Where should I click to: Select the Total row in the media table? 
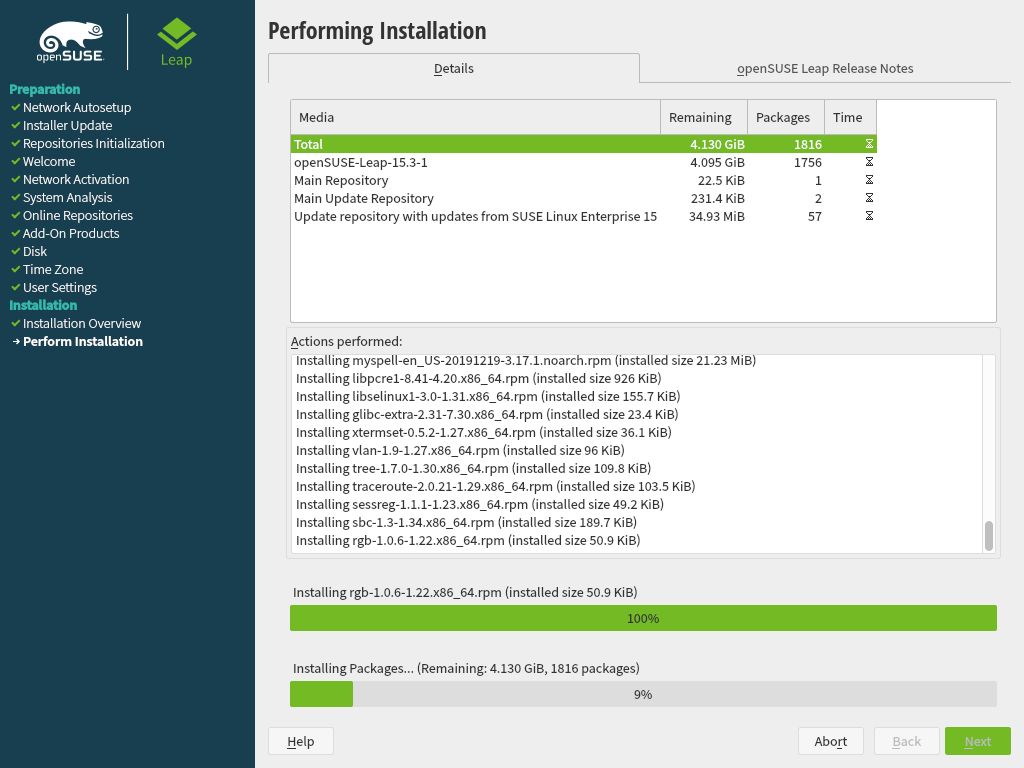584,144
